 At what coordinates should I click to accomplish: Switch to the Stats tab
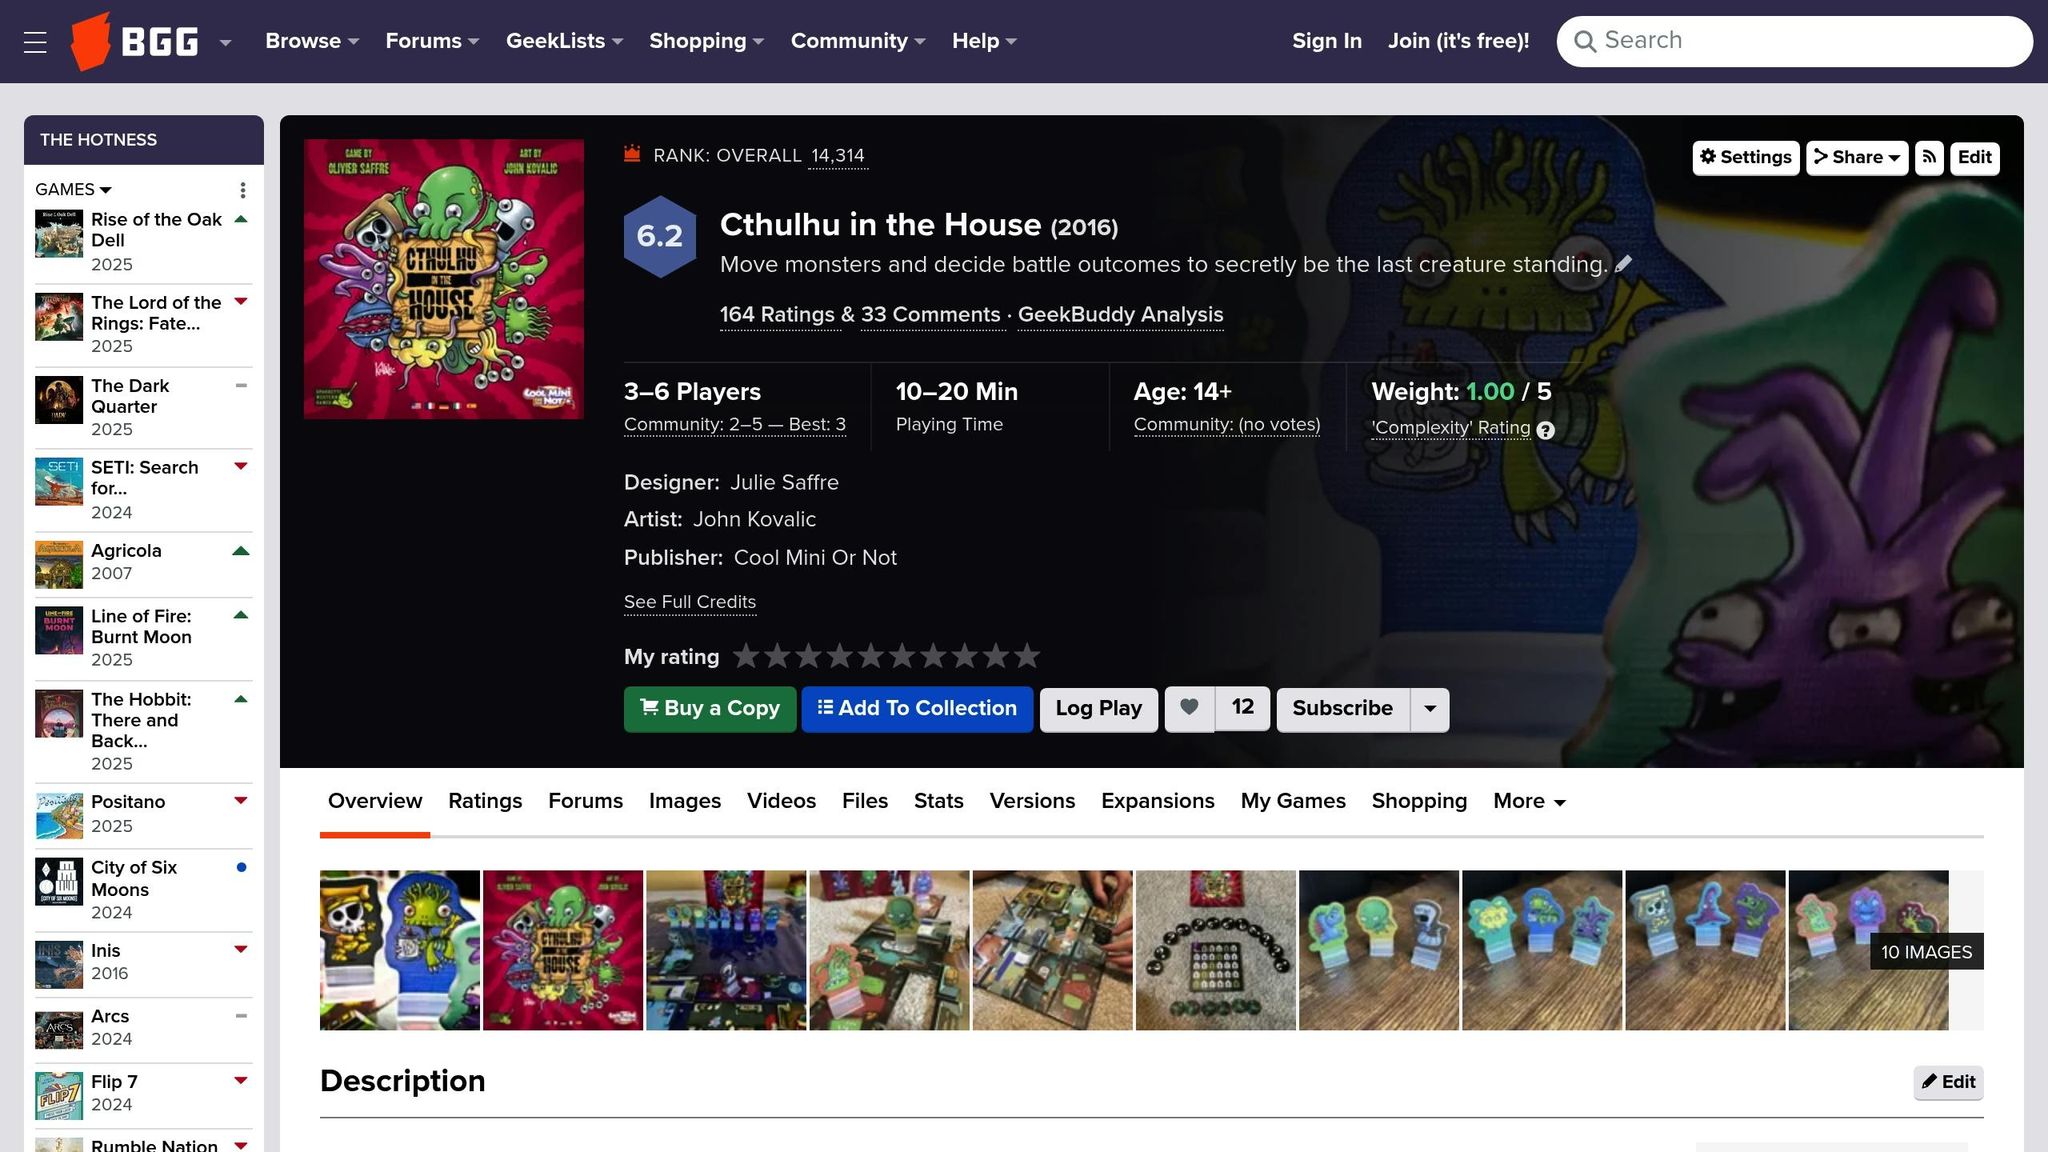point(939,801)
